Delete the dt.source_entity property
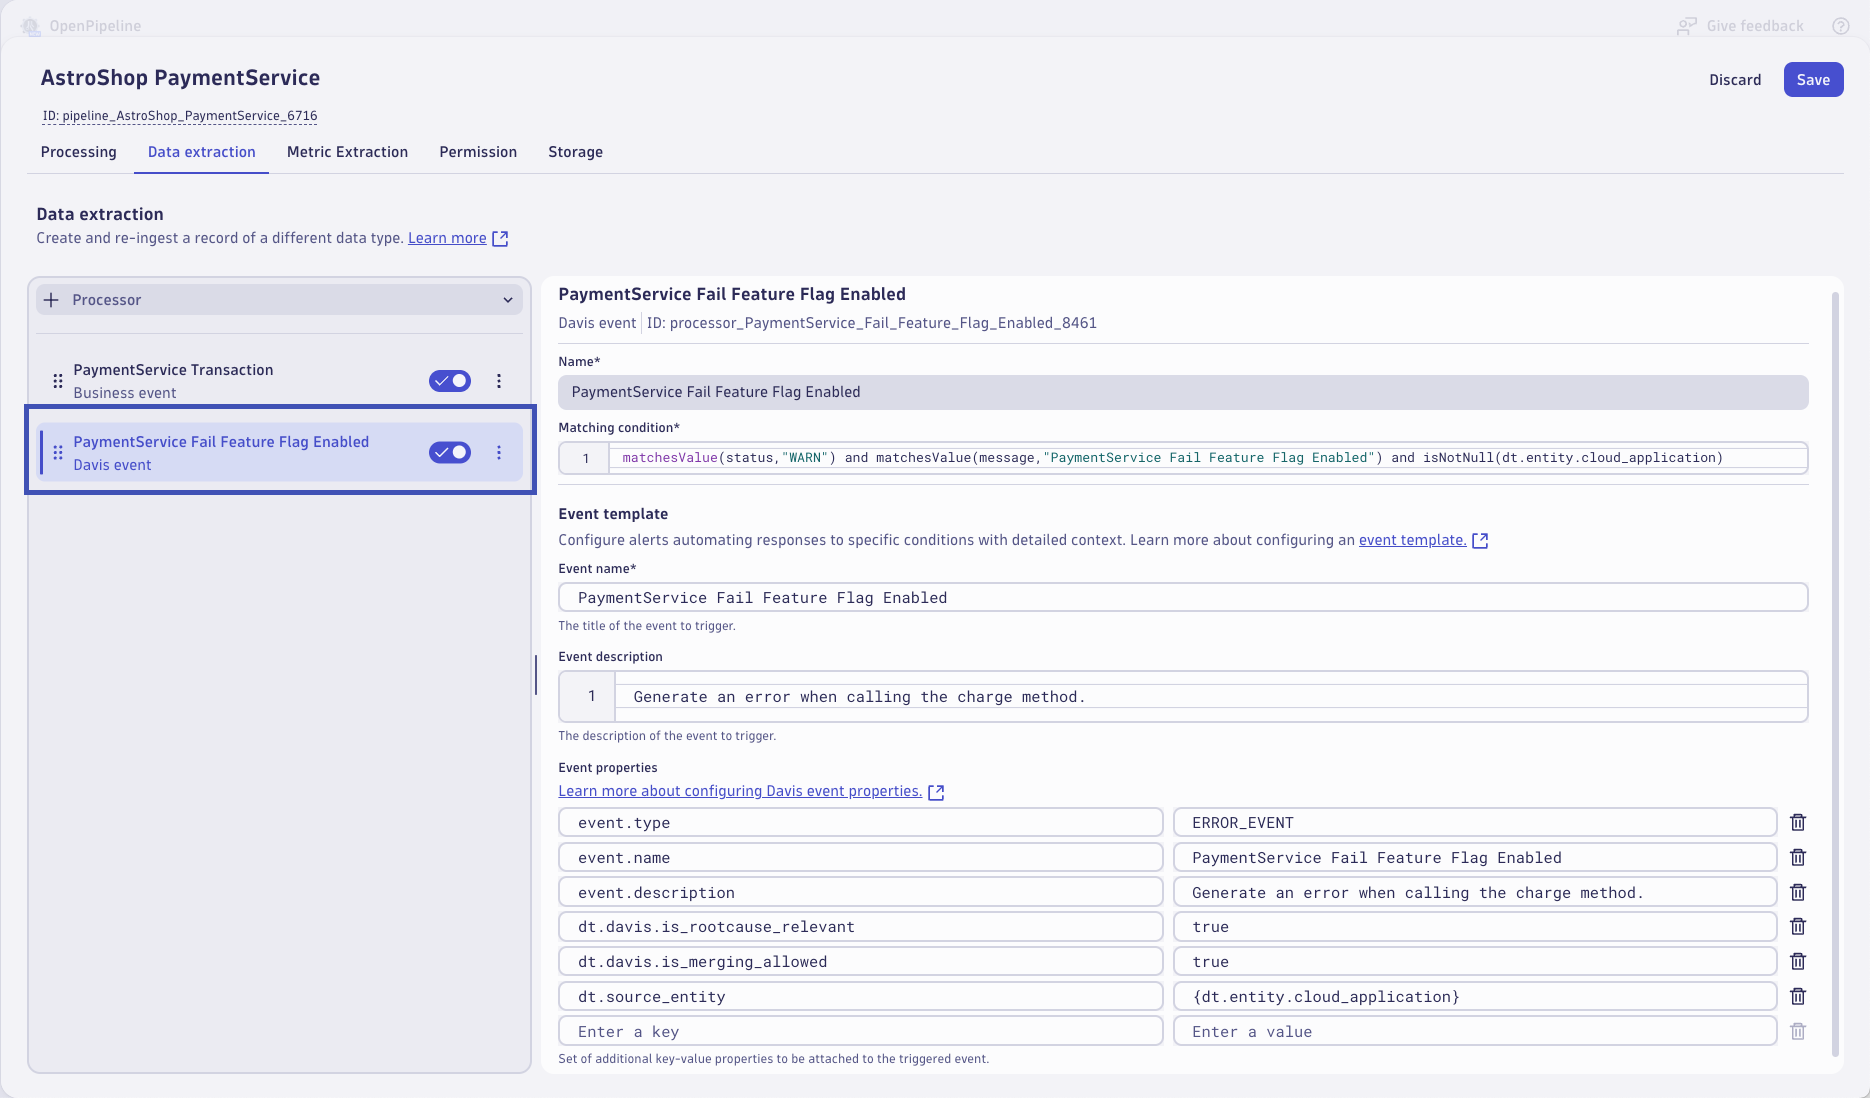1870x1098 pixels. click(1798, 996)
